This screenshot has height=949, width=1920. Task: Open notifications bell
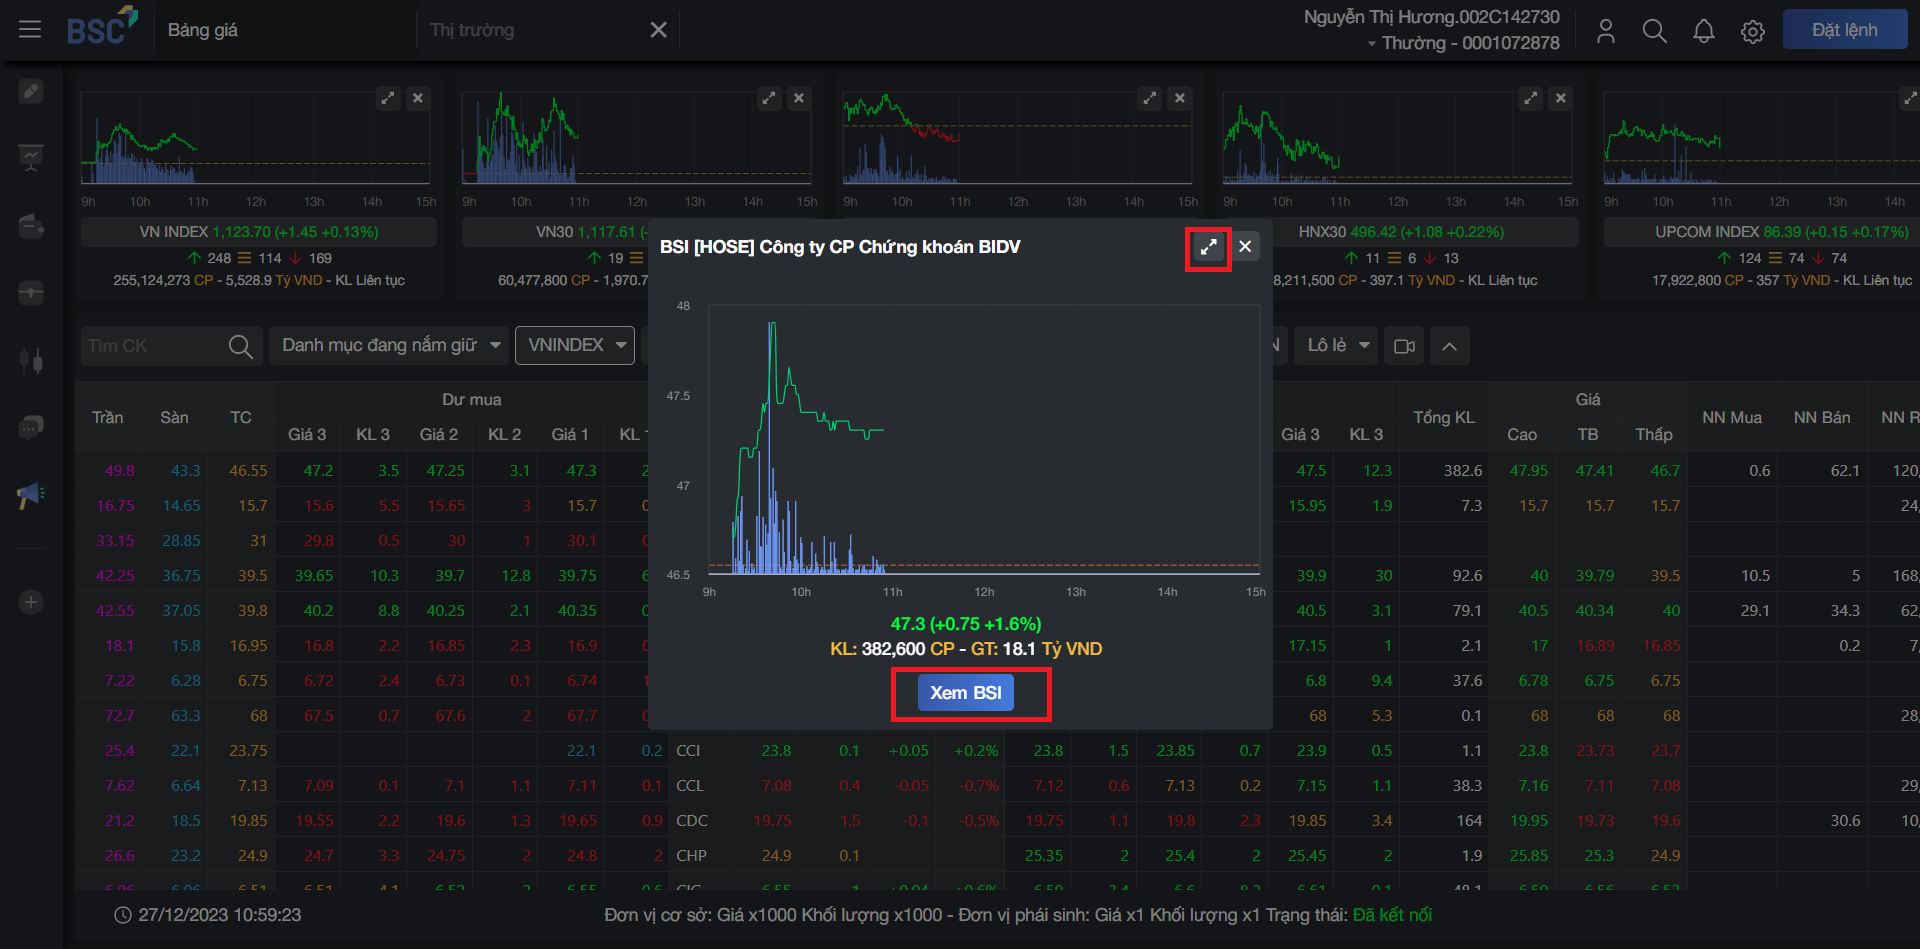(1704, 31)
